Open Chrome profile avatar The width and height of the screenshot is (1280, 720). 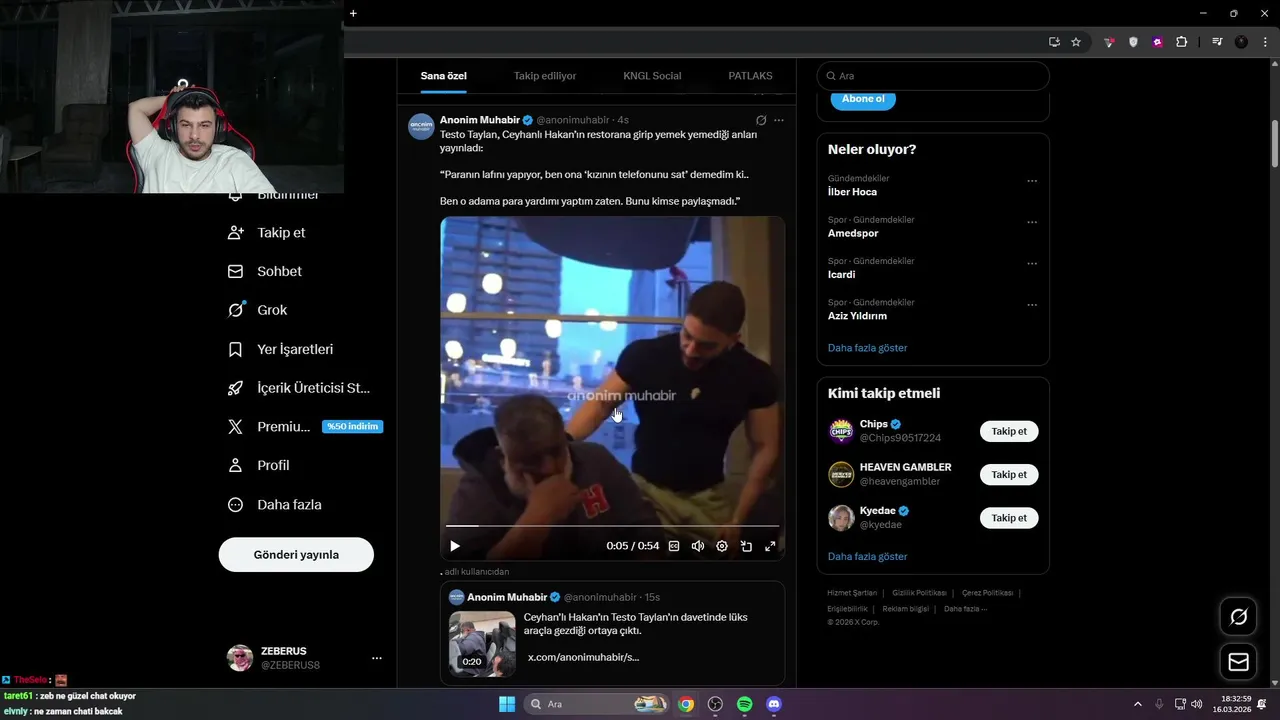(1241, 42)
